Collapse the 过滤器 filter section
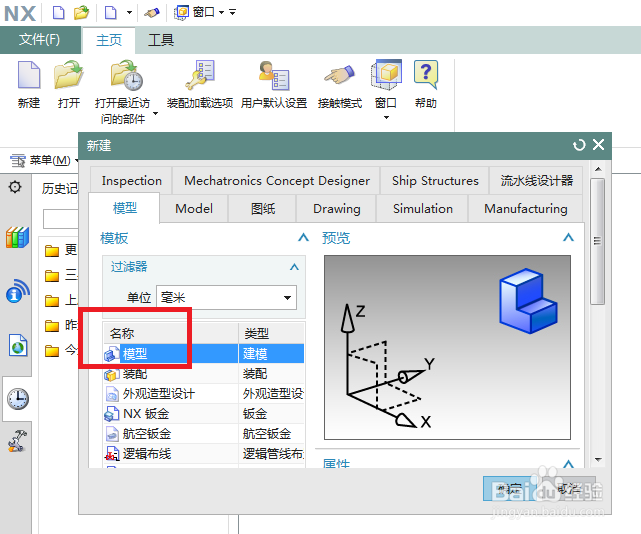The height and width of the screenshot is (534, 641). 294,267
